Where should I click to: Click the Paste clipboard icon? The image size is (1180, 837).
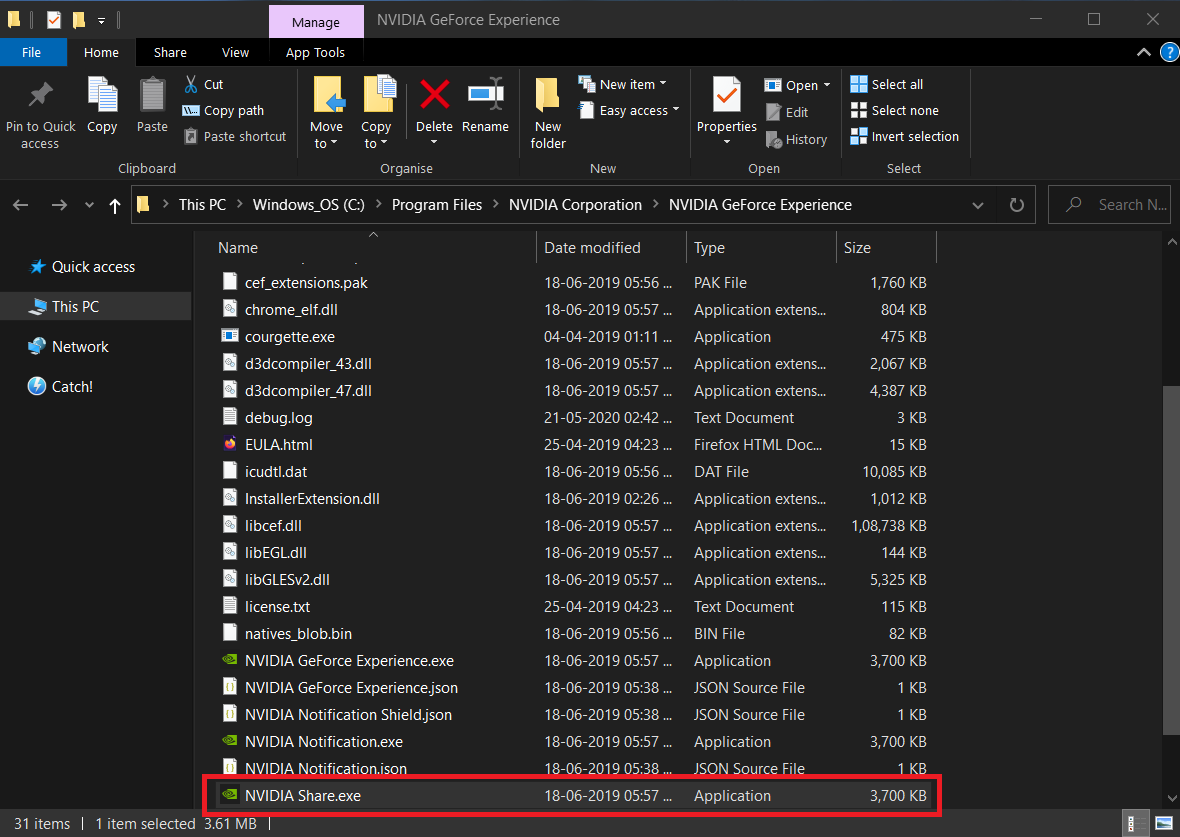coord(152,96)
